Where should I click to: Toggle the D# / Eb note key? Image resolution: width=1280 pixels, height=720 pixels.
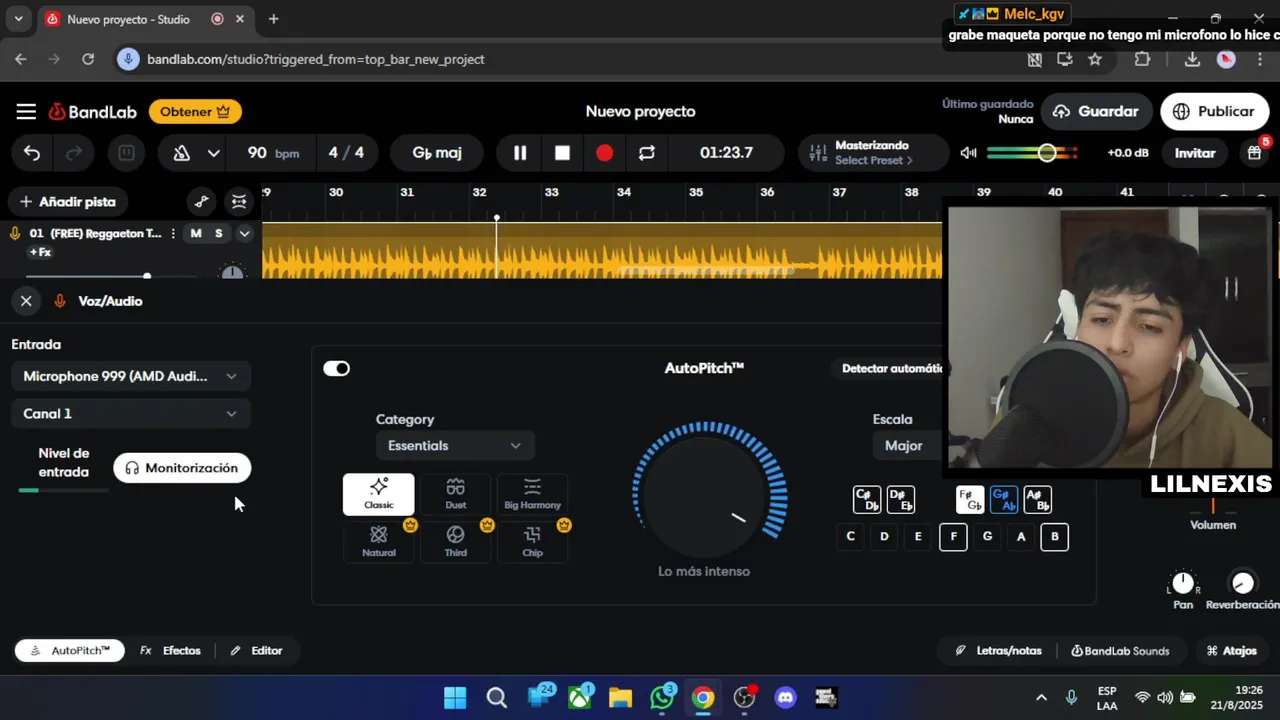tap(901, 499)
